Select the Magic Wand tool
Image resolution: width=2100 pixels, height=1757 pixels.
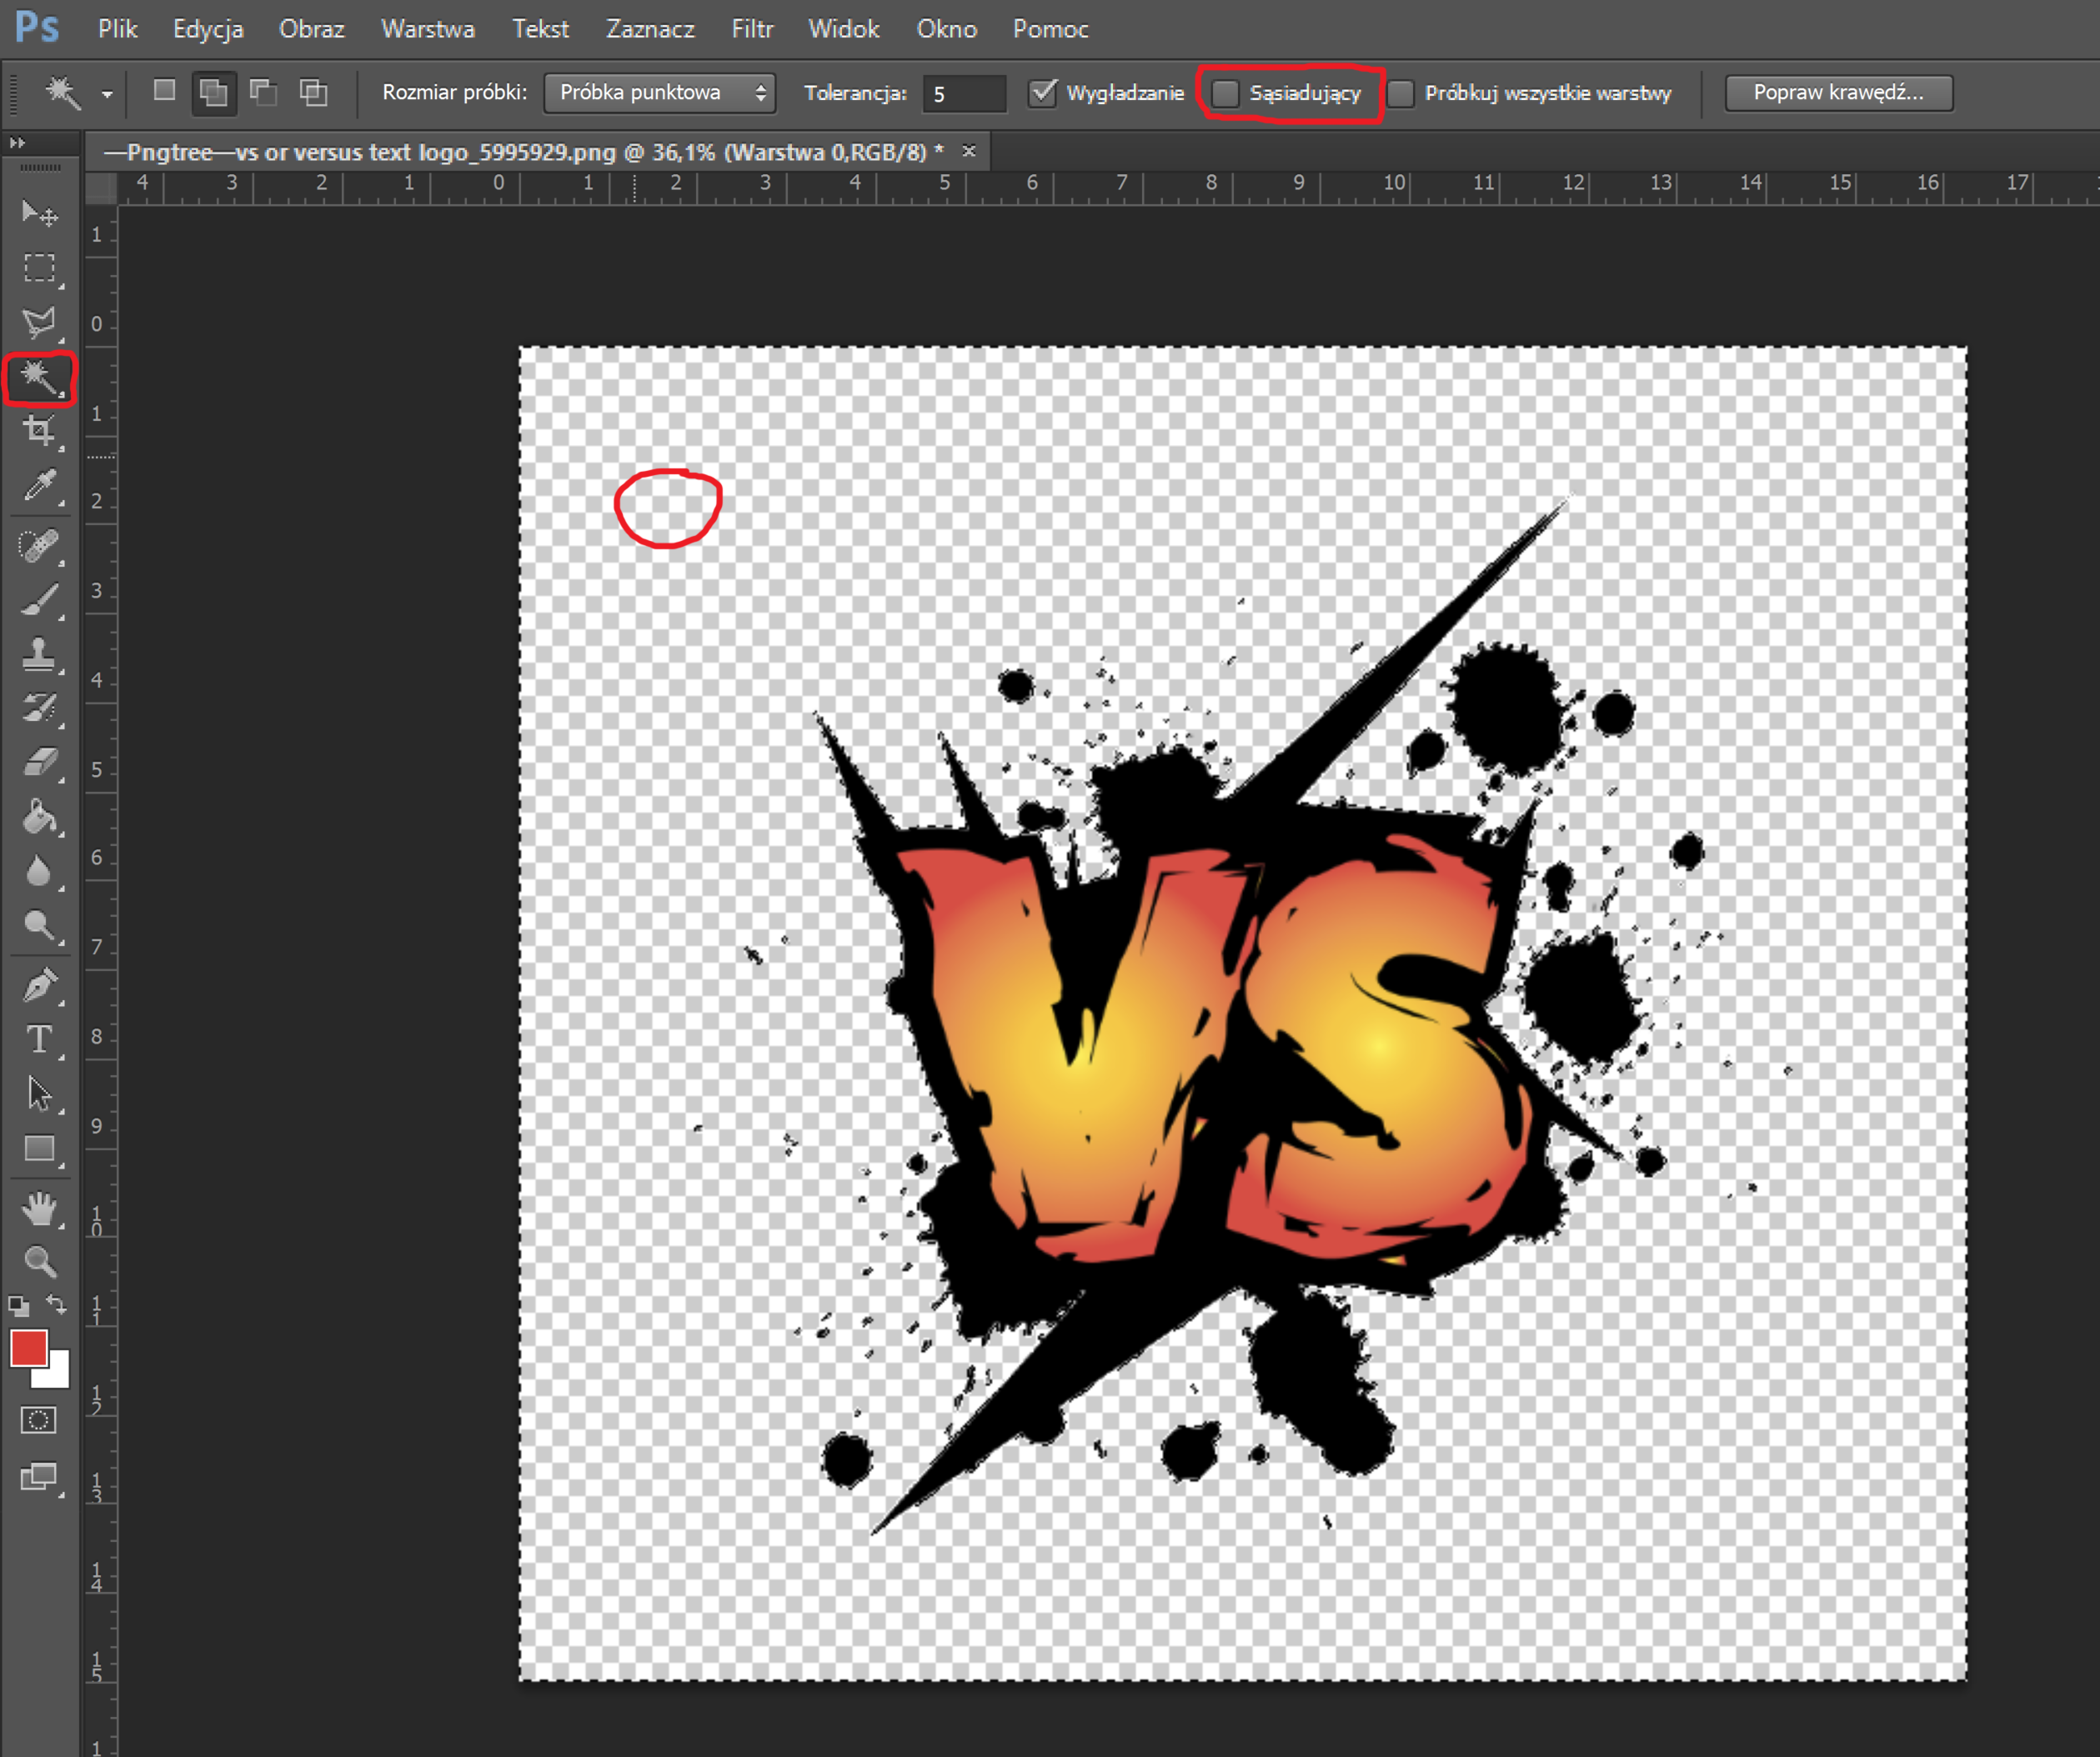pyautogui.click(x=39, y=378)
